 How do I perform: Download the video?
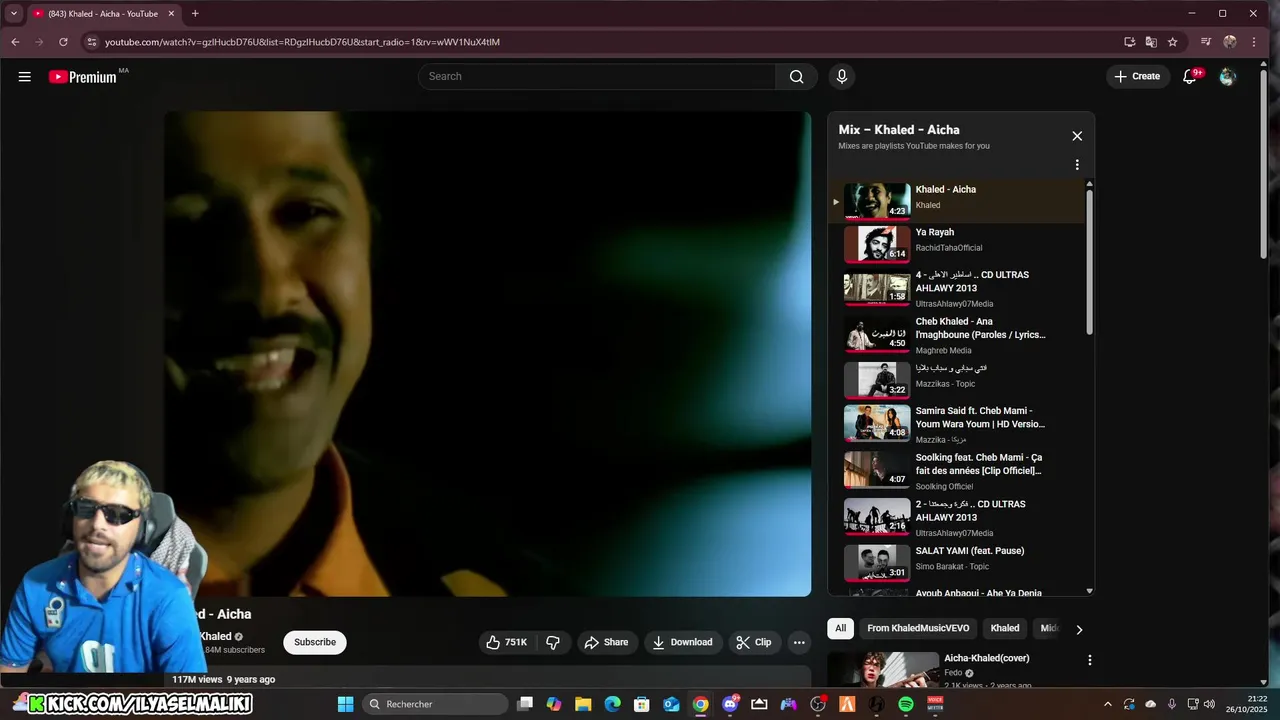(683, 642)
